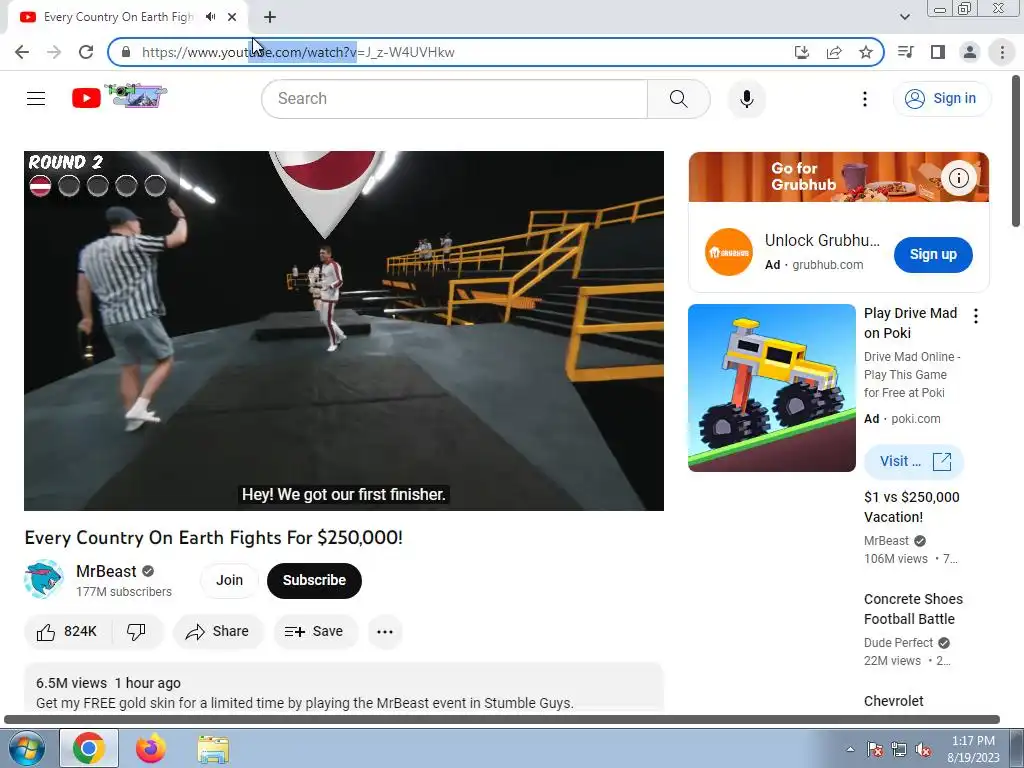Click the video player
The width and height of the screenshot is (1024, 768).
click(344, 330)
